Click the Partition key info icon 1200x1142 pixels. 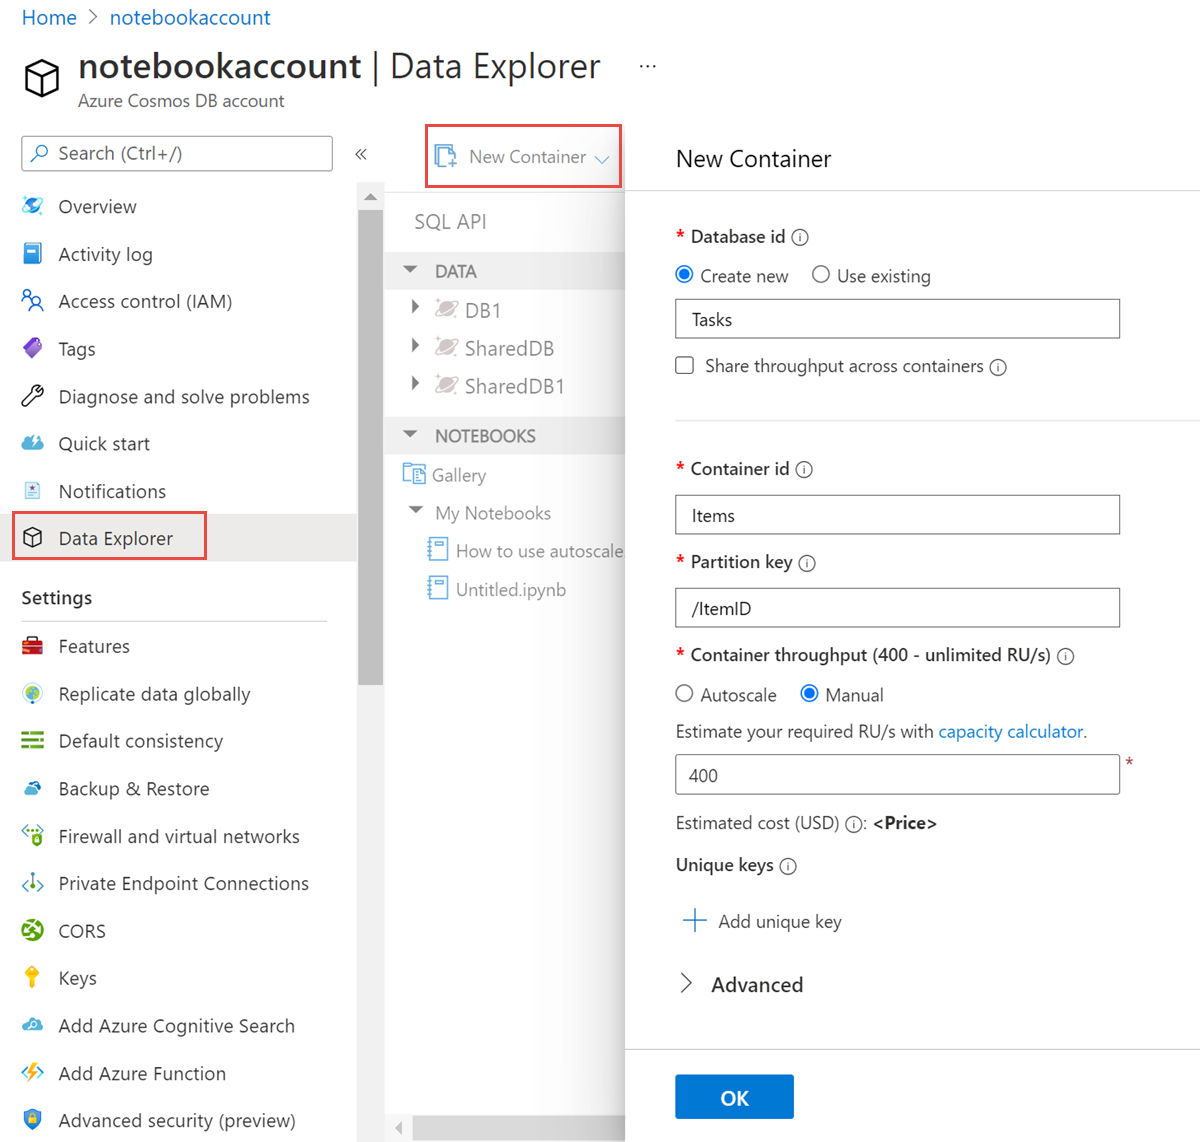pos(808,562)
